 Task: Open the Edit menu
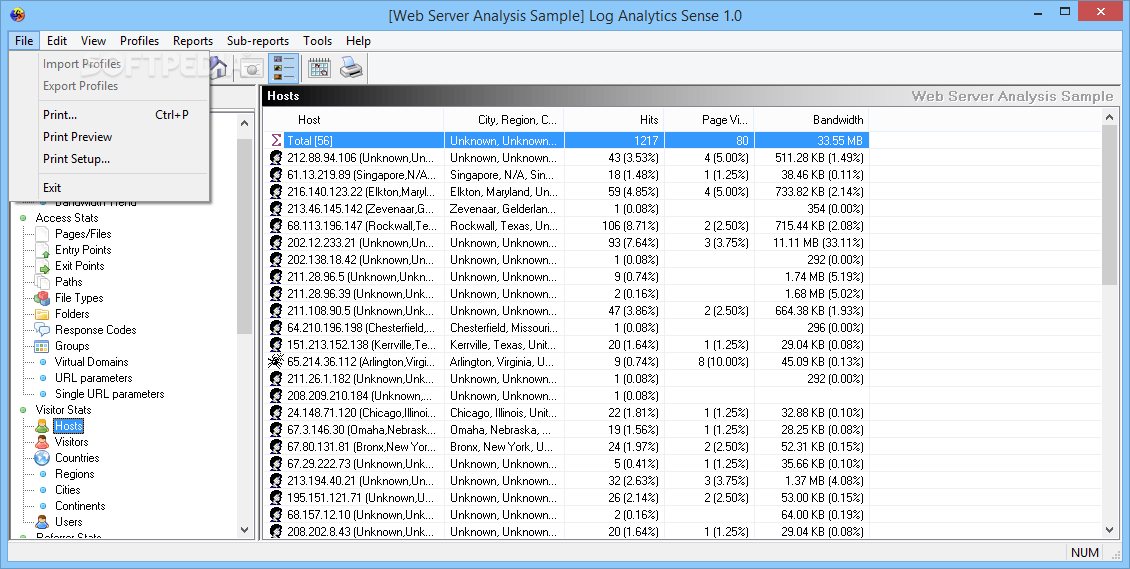[57, 40]
